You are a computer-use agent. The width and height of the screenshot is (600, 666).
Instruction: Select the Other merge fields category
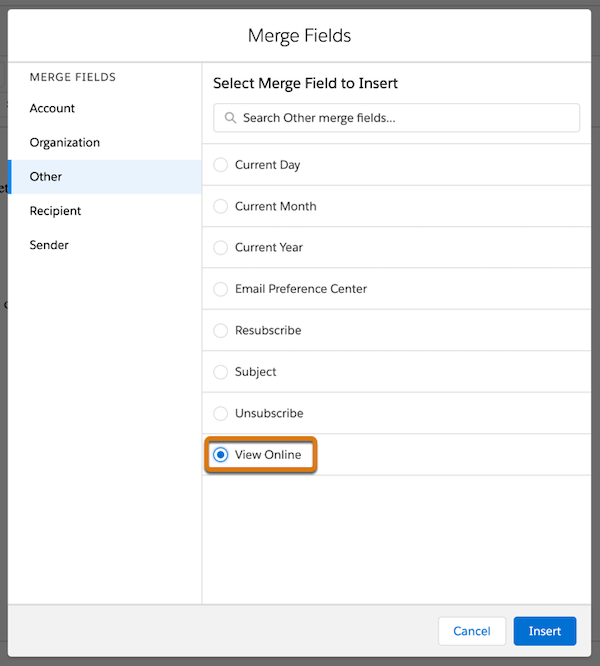[x=105, y=177]
